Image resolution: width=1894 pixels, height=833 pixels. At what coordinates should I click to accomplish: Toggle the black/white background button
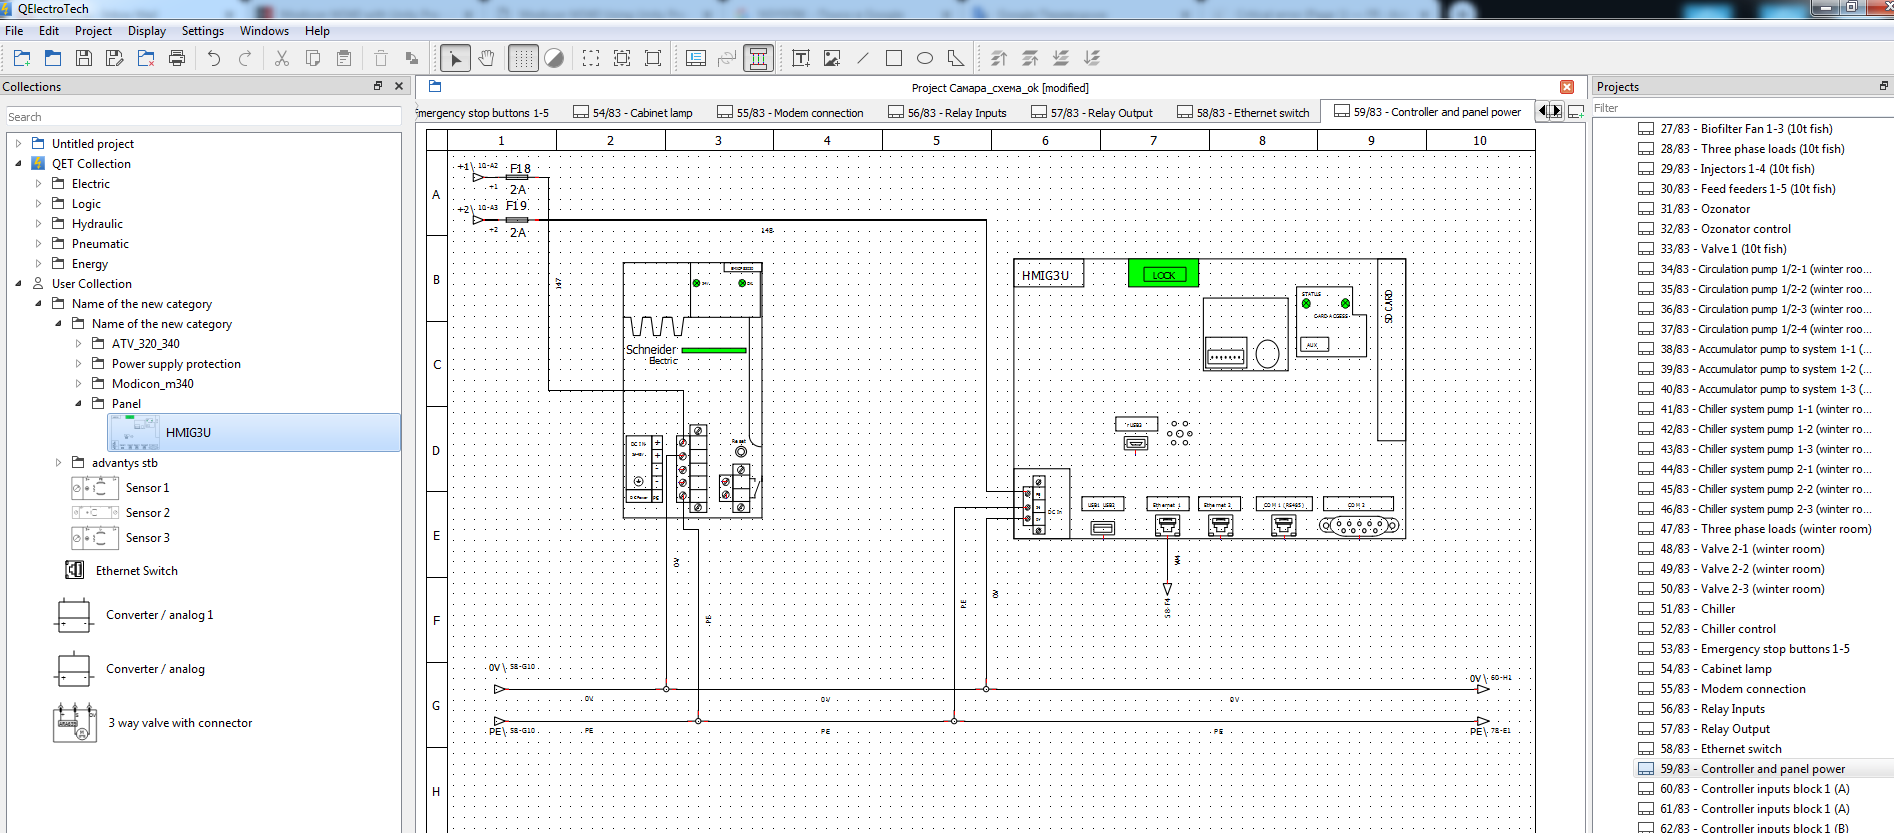(554, 58)
